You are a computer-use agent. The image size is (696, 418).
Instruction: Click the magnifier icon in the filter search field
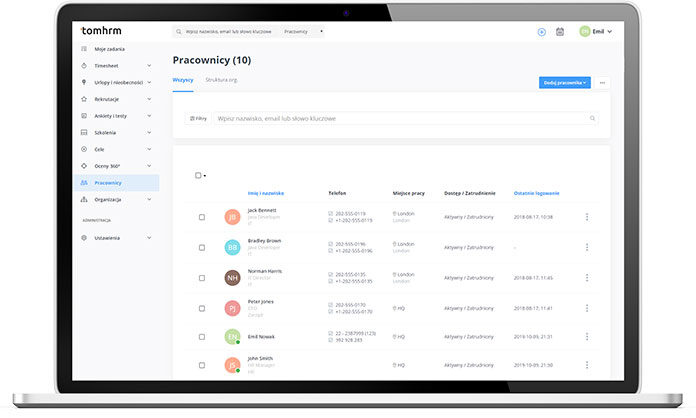592,118
